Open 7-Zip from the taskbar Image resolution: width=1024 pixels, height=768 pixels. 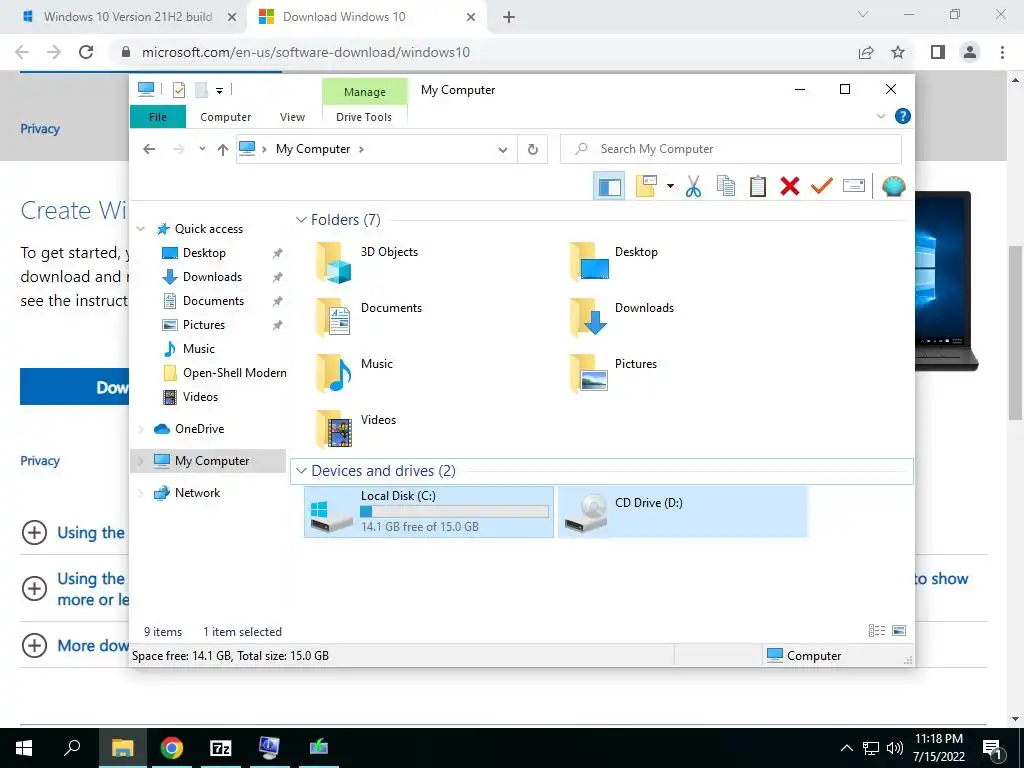[x=221, y=748]
